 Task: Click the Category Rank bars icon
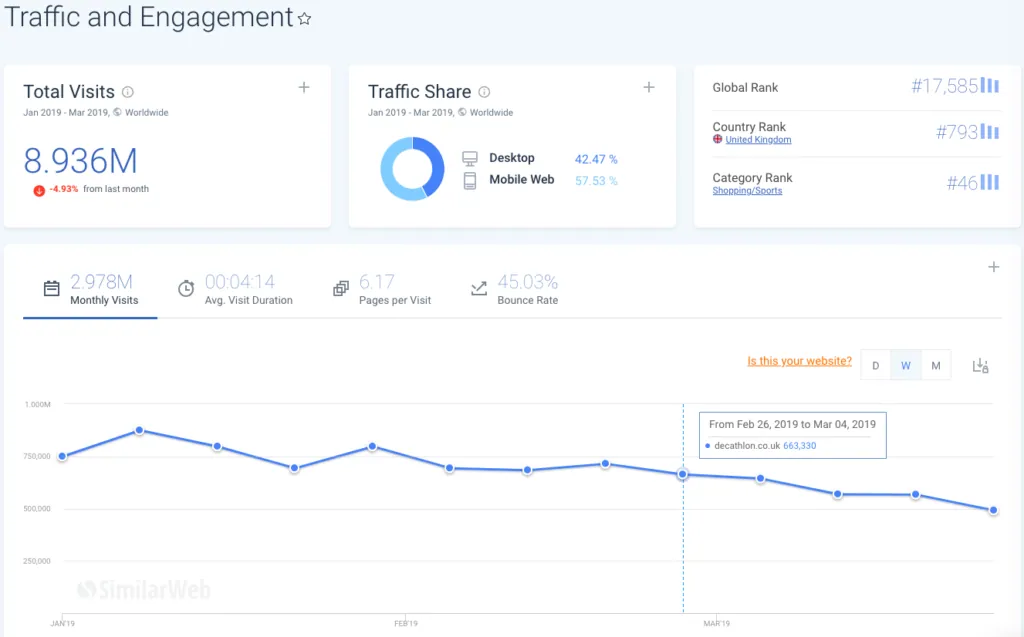tap(990, 182)
